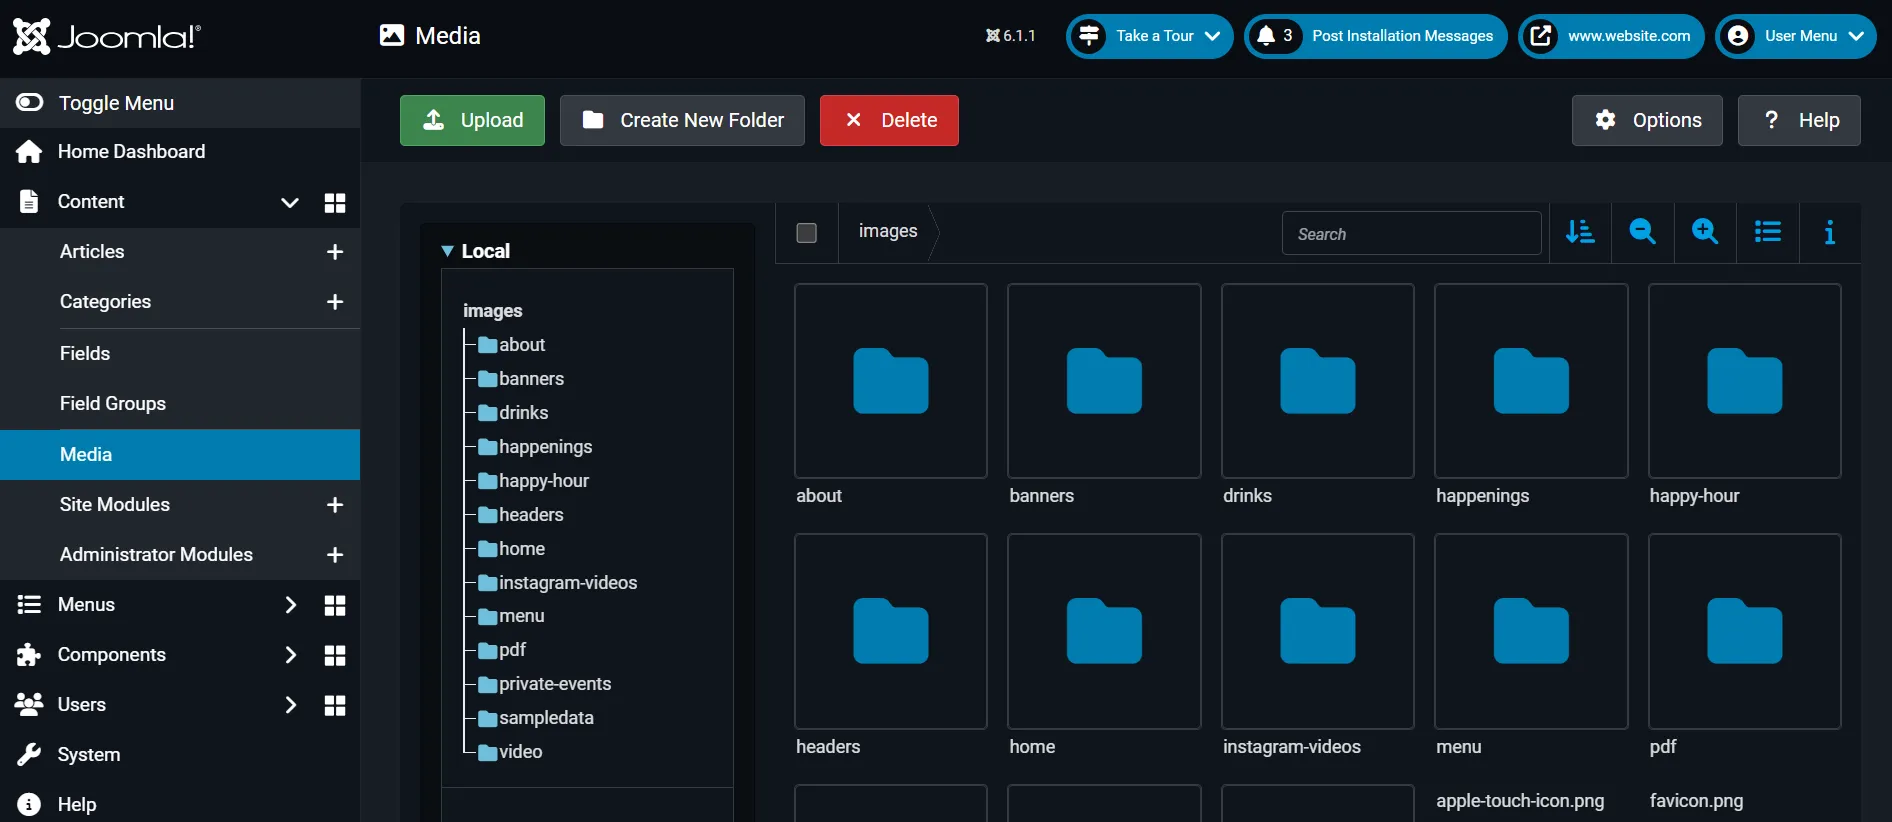Select the happenings folder in grid
The width and height of the screenshot is (1892, 822).
pos(1531,381)
